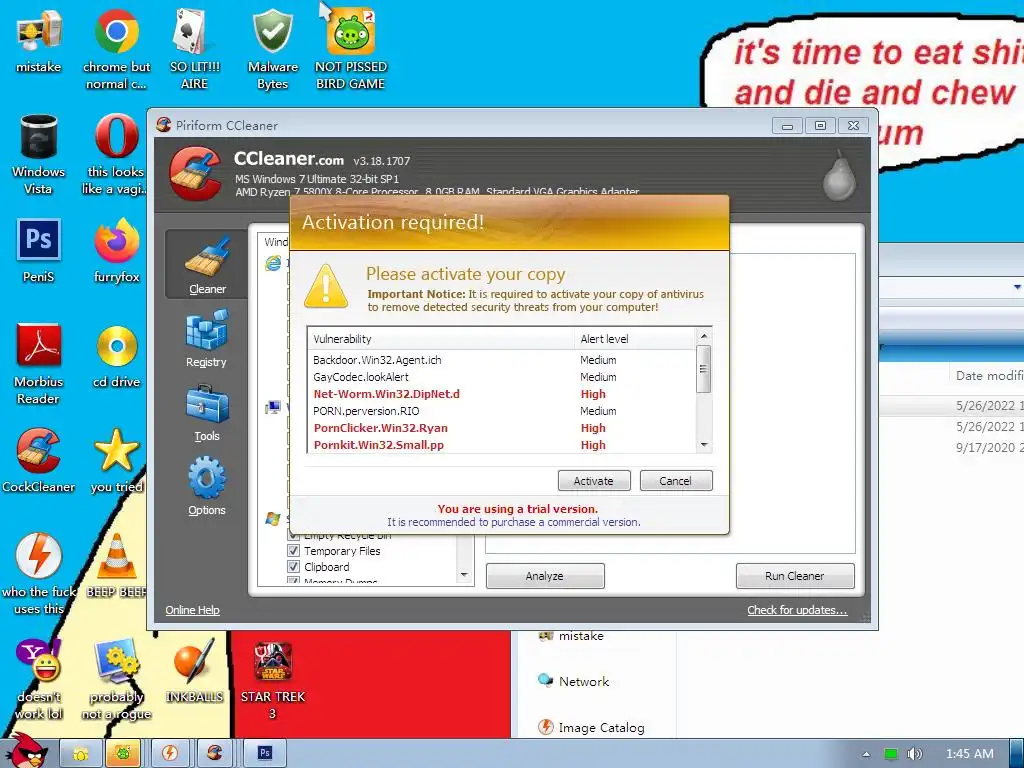The image size is (1024, 768).
Task: Click the volume speaker tray icon
Action: (x=915, y=754)
